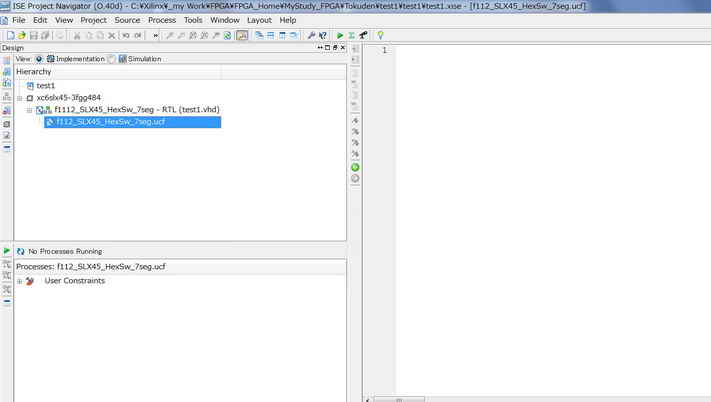The image size is (711, 402).
Task: Open a file with the yellow folder icon
Action: [22, 35]
